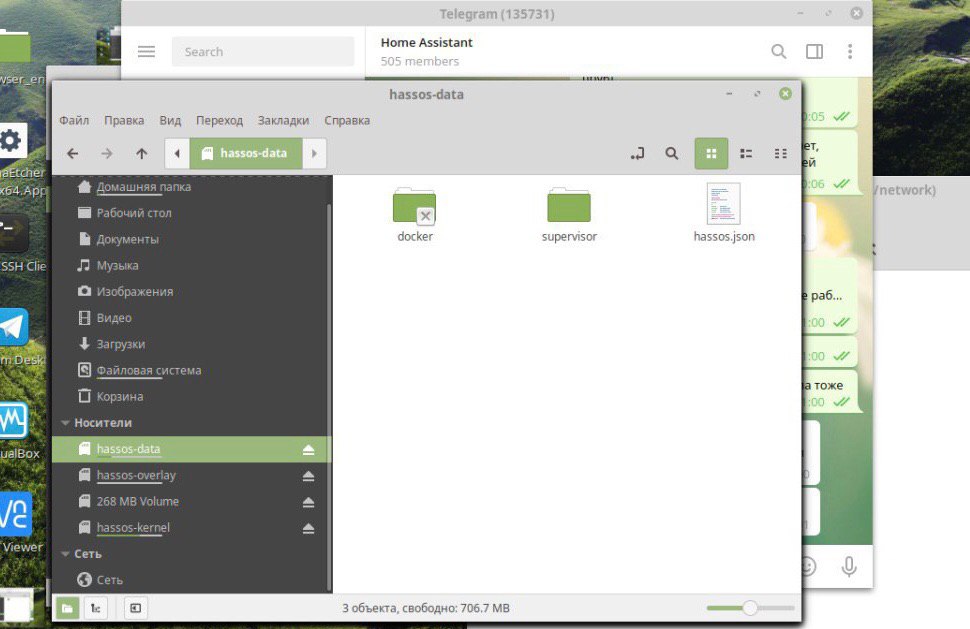Show places in the sidebar
The width and height of the screenshot is (970, 629).
tap(67, 609)
